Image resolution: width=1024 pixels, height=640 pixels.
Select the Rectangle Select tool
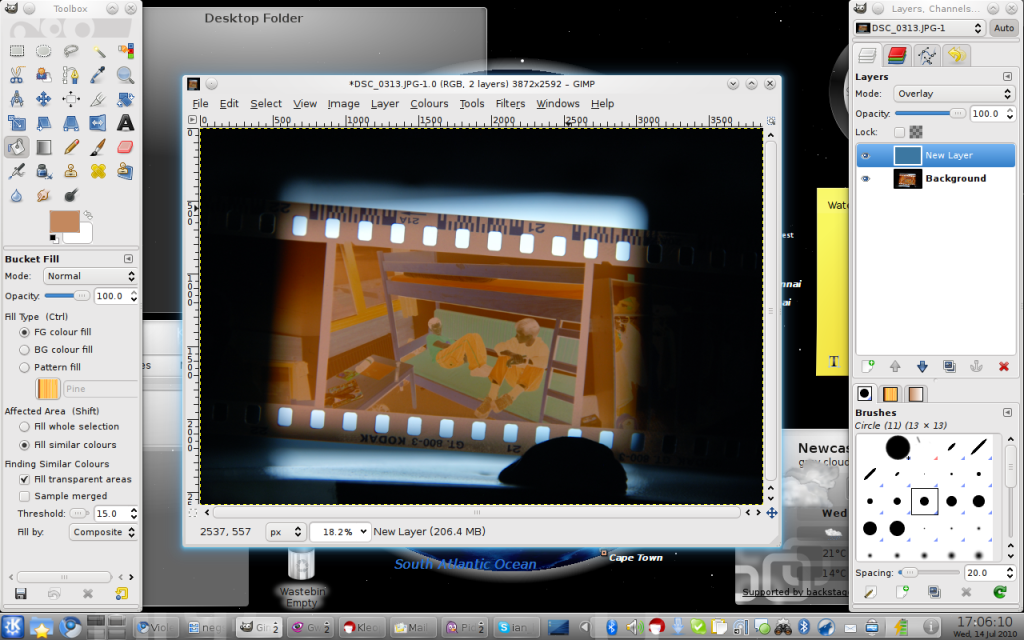(17, 50)
